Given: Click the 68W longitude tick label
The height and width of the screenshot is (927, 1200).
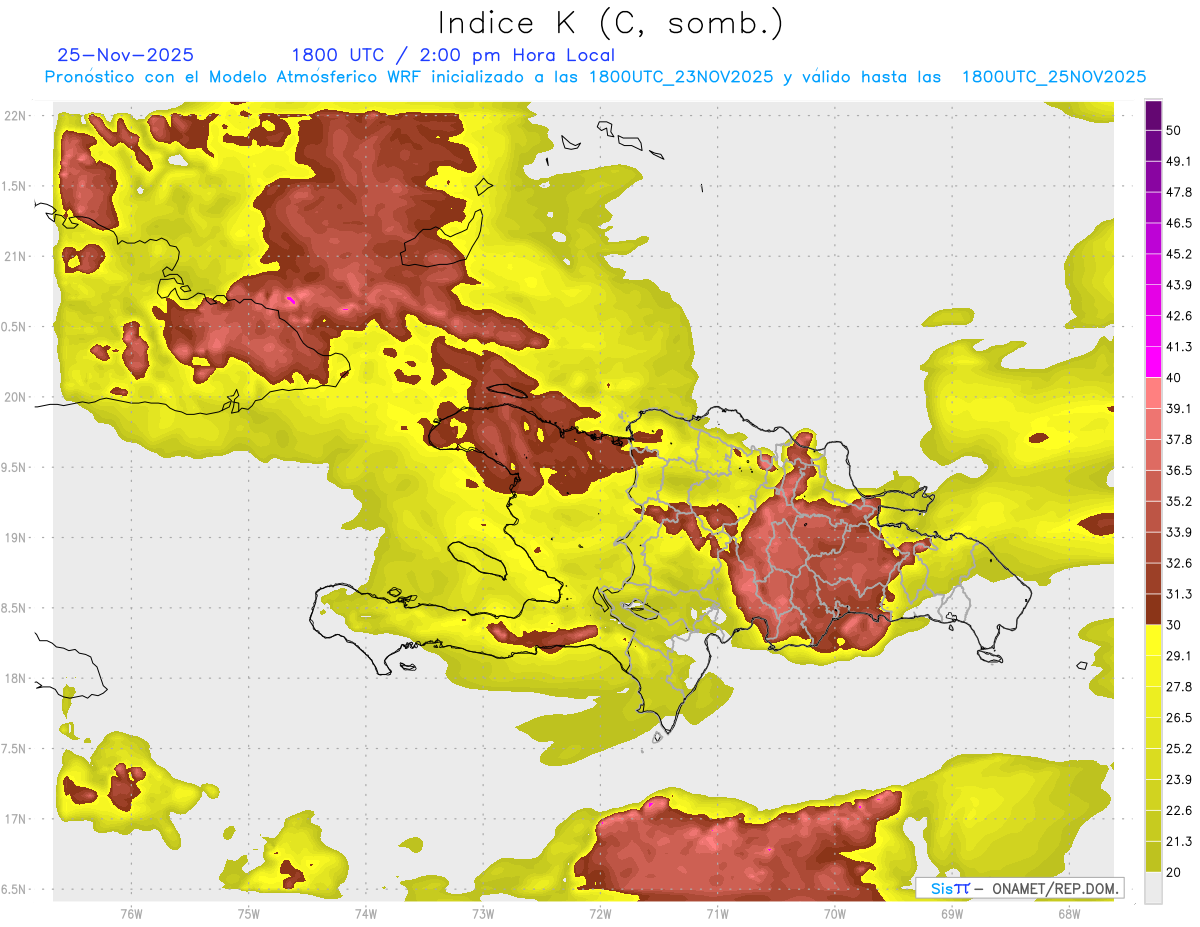Looking at the screenshot, I should (1069, 913).
